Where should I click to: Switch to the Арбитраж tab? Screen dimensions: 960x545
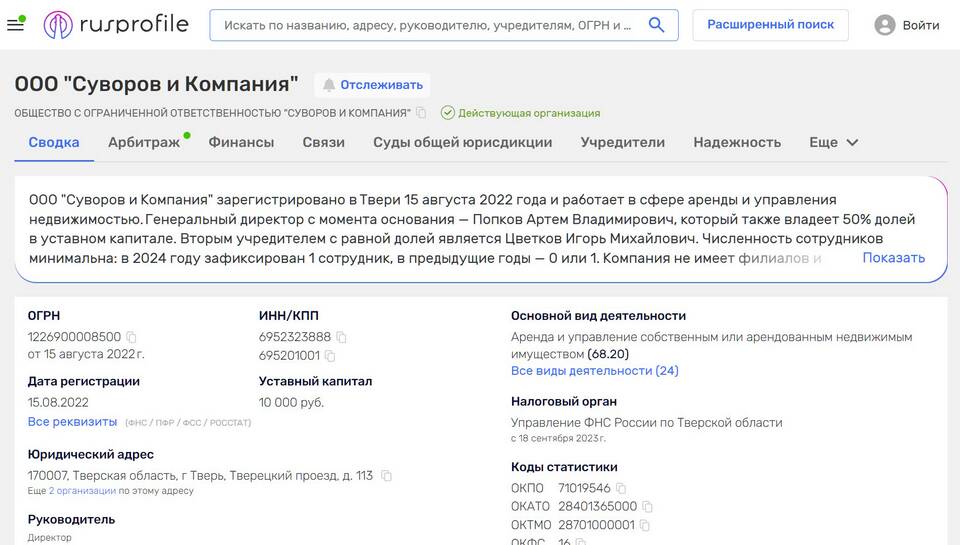click(144, 142)
